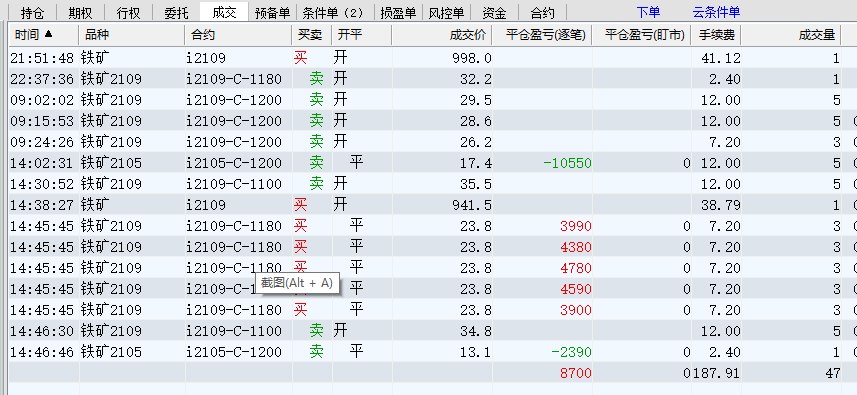
Task: Open the 委托 tab
Action: [x=176, y=12]
